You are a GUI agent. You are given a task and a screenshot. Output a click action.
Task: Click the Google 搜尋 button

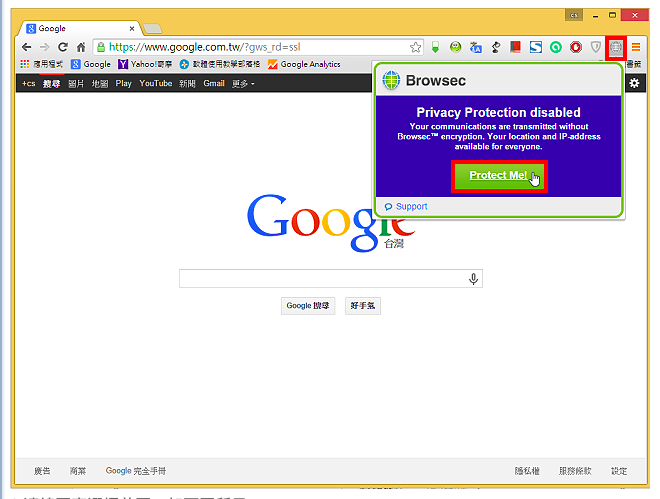pos(308,305)
